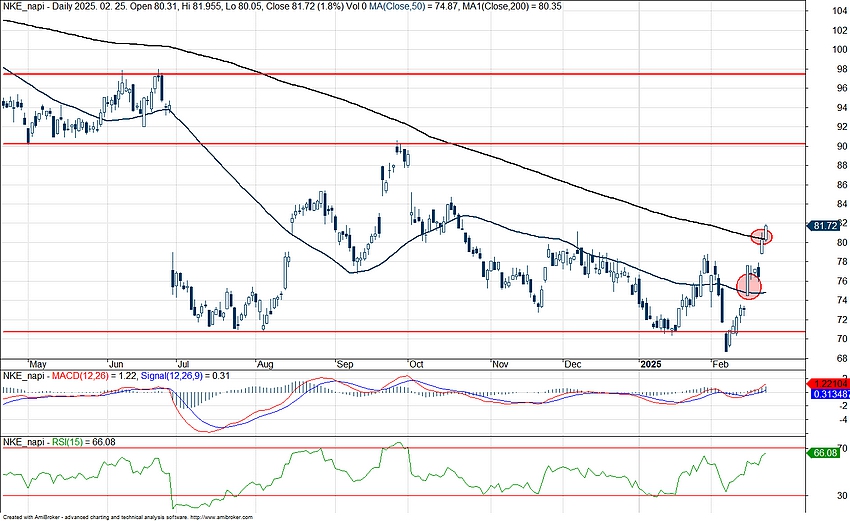850x521 pixels.
Task: Click the Feb label on time axis
Action: 720,364
